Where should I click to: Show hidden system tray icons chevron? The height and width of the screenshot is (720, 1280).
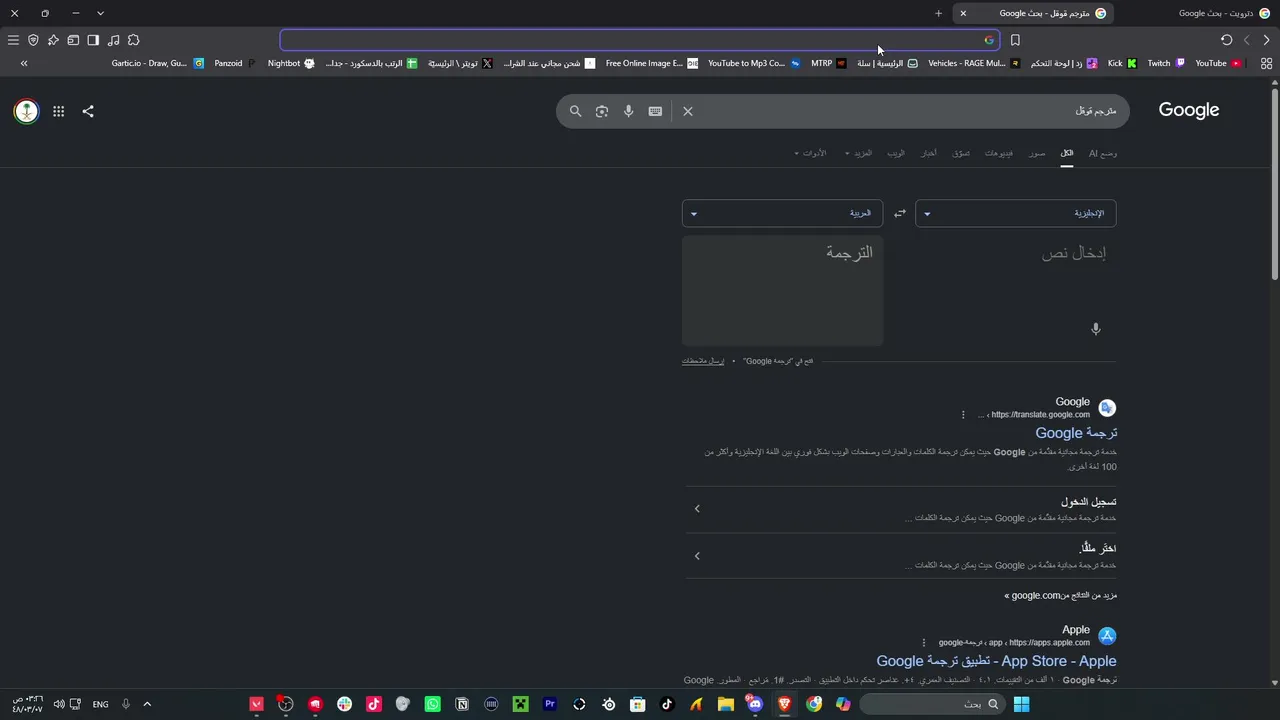[x=147, y=704]
